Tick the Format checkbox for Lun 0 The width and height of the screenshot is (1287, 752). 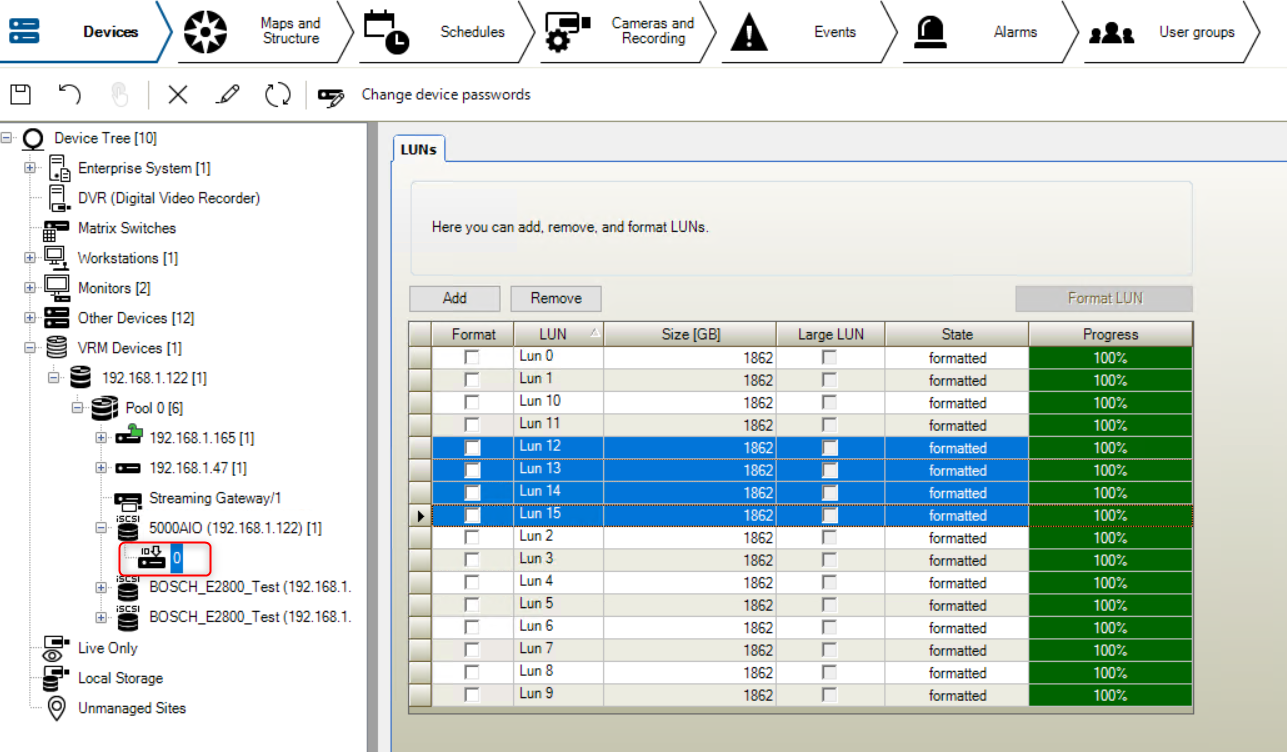pyautogui.click(x=472, y=358)
